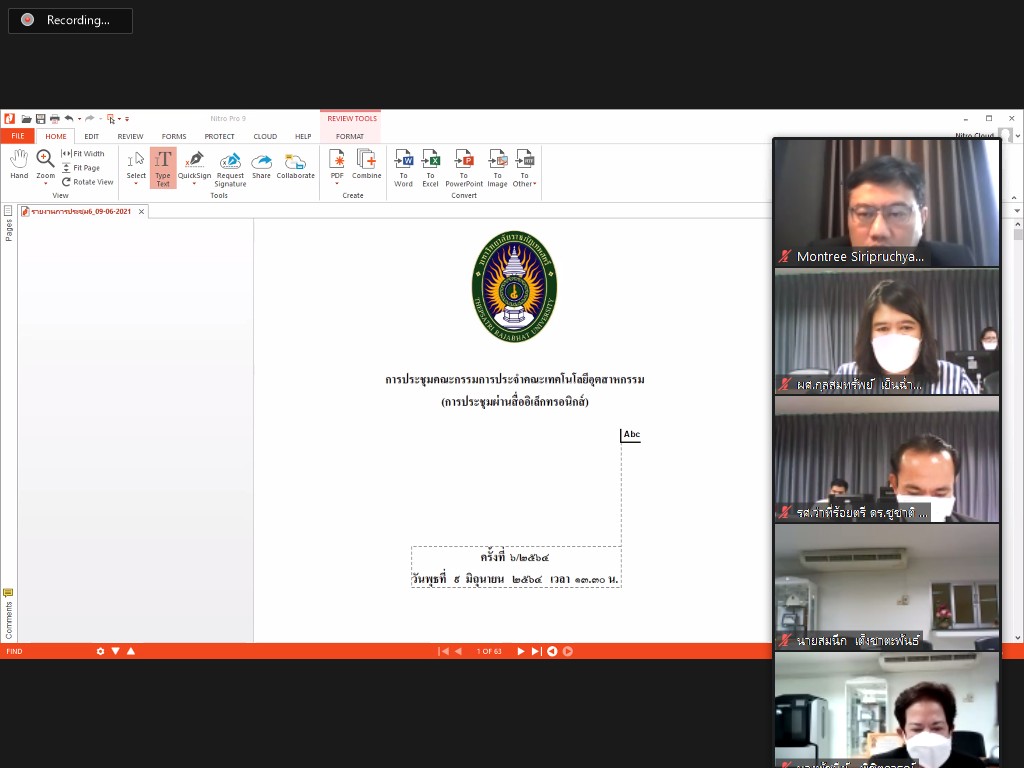Click the previous view round button
This screenshot has width=1024, height=768.
pos(552,651)
